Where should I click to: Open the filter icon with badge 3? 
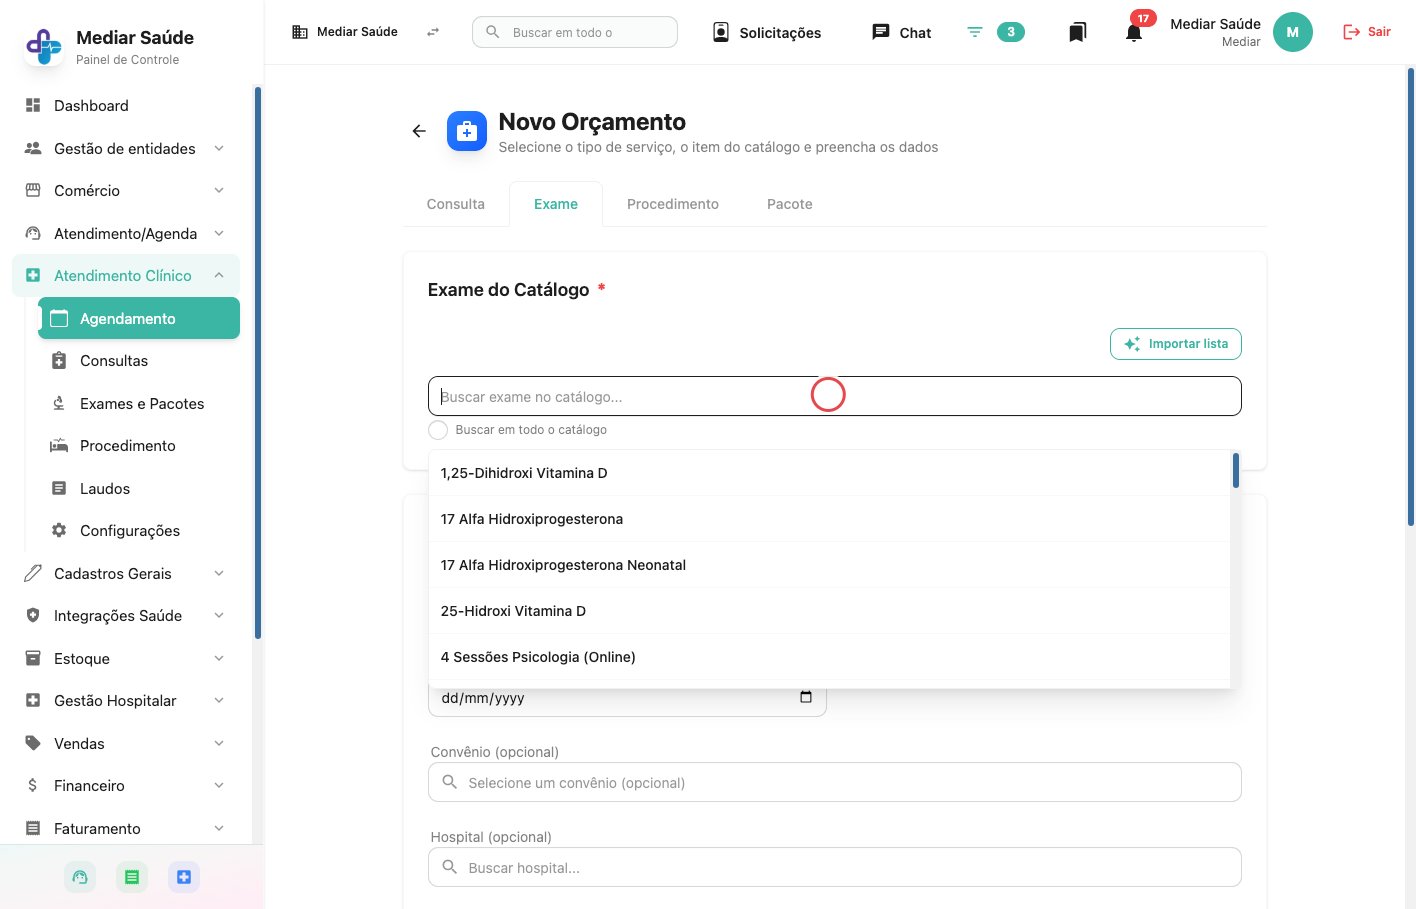(975, 32)
